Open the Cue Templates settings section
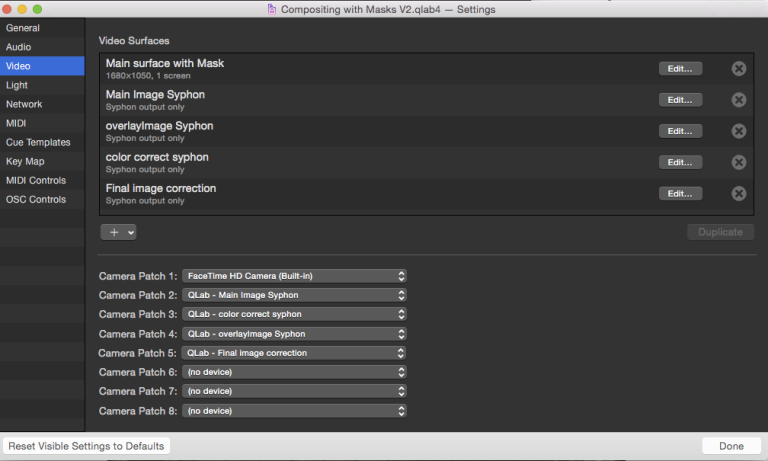Viewport: 768px width, 461px height. click(x=38, y=143)
